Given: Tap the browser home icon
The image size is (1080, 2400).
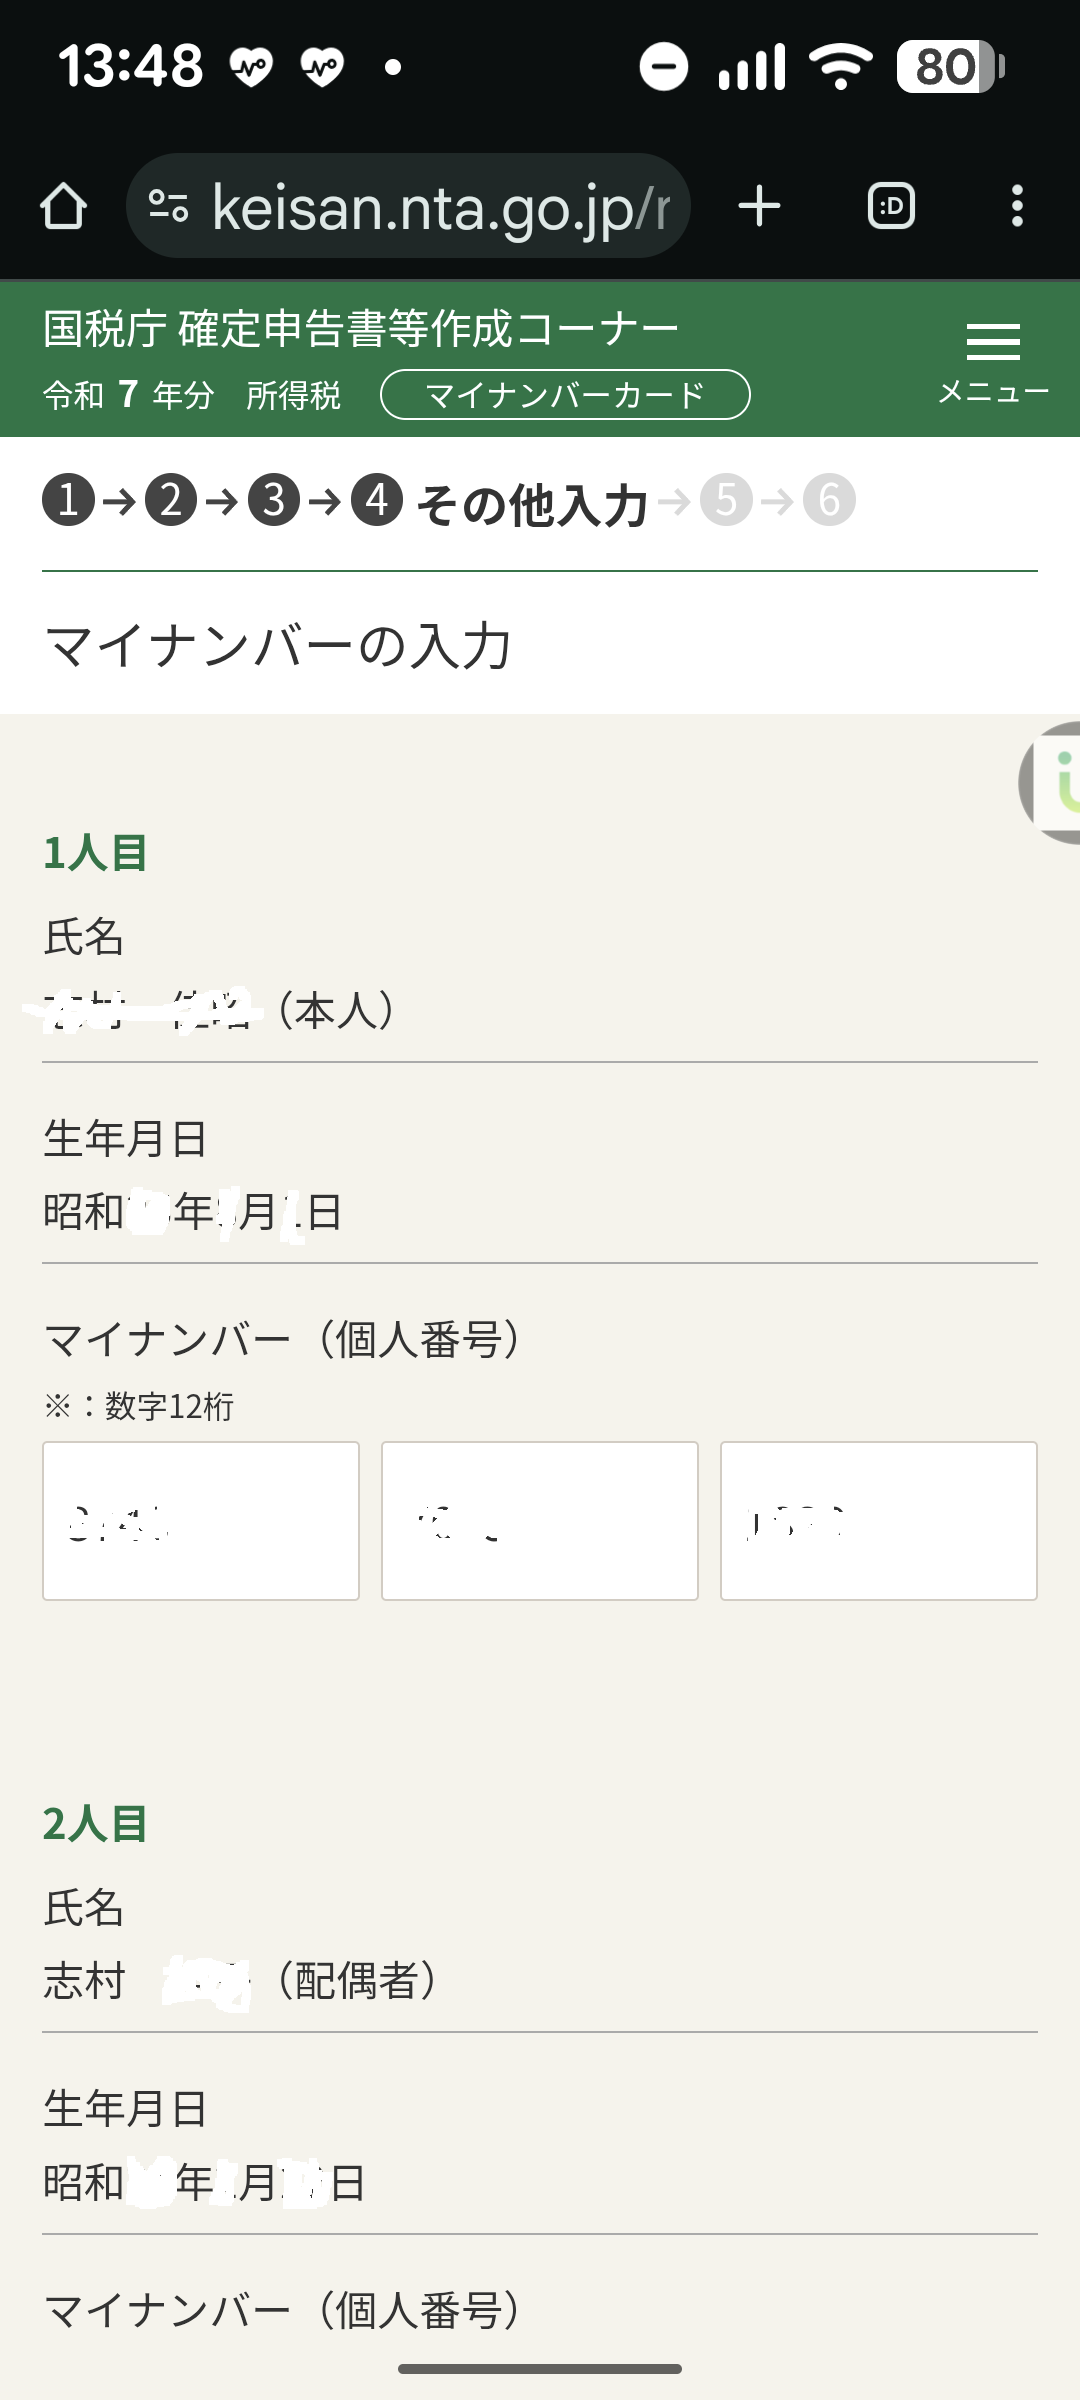Looking at the screenshot, I should click(x=63, y=206).
